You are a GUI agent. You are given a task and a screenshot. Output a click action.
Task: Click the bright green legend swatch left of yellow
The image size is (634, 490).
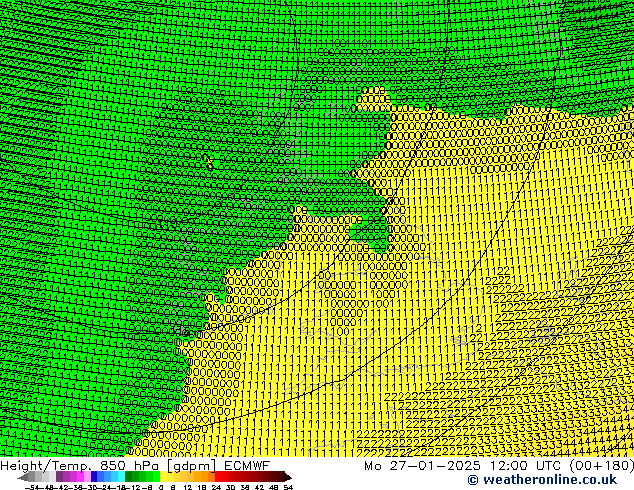pos(156,476)
